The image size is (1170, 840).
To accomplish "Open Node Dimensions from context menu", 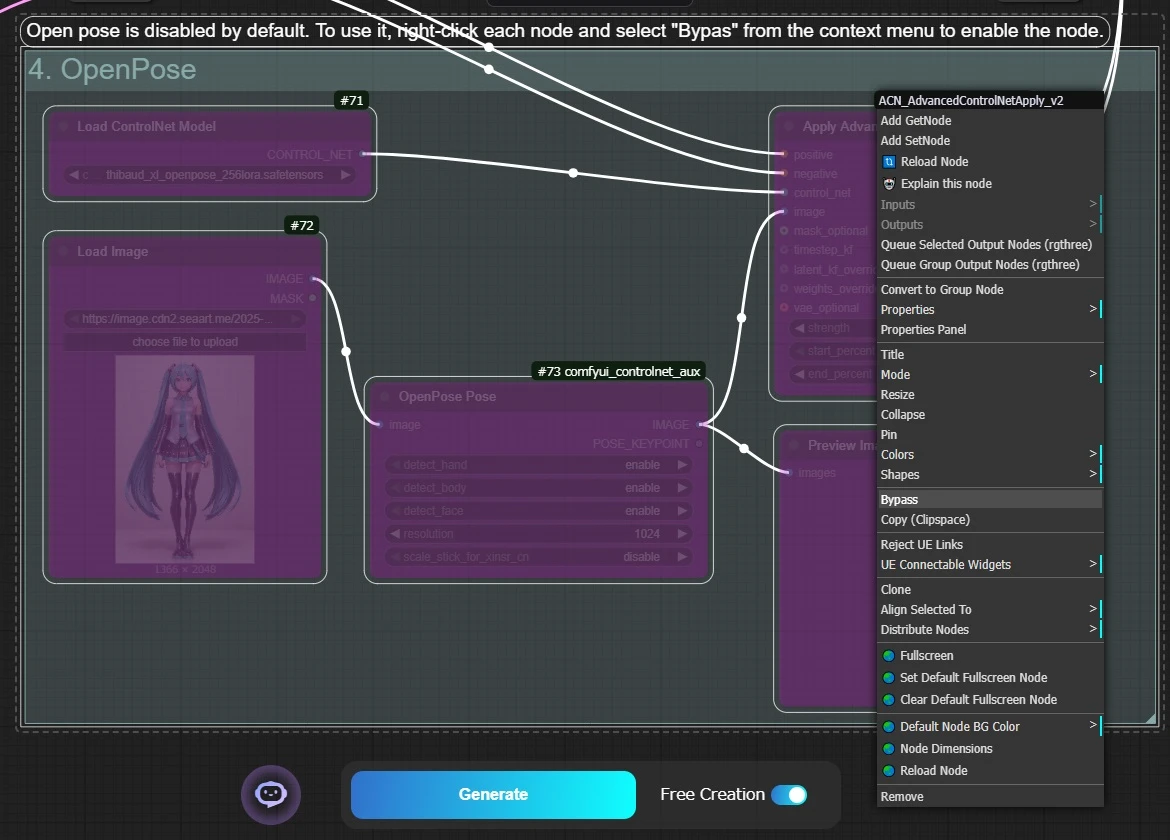I will tap(946, 749).
